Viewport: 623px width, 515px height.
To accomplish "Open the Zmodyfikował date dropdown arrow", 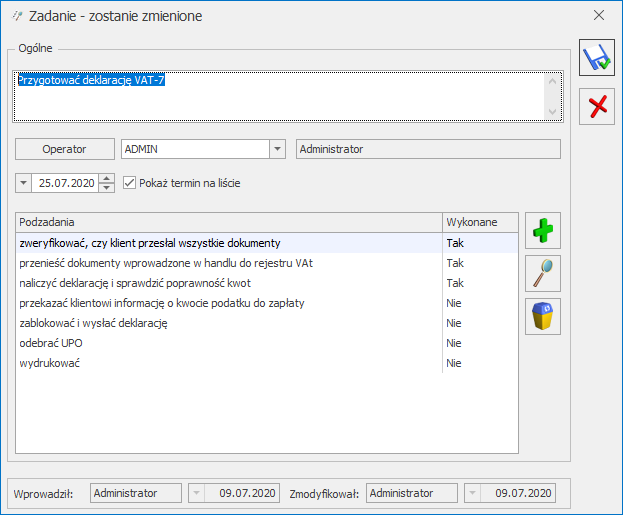I will pos(472,493).
